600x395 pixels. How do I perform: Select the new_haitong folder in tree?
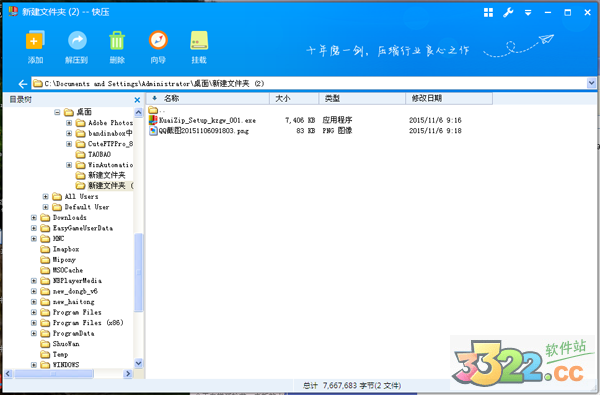[67, 302]
